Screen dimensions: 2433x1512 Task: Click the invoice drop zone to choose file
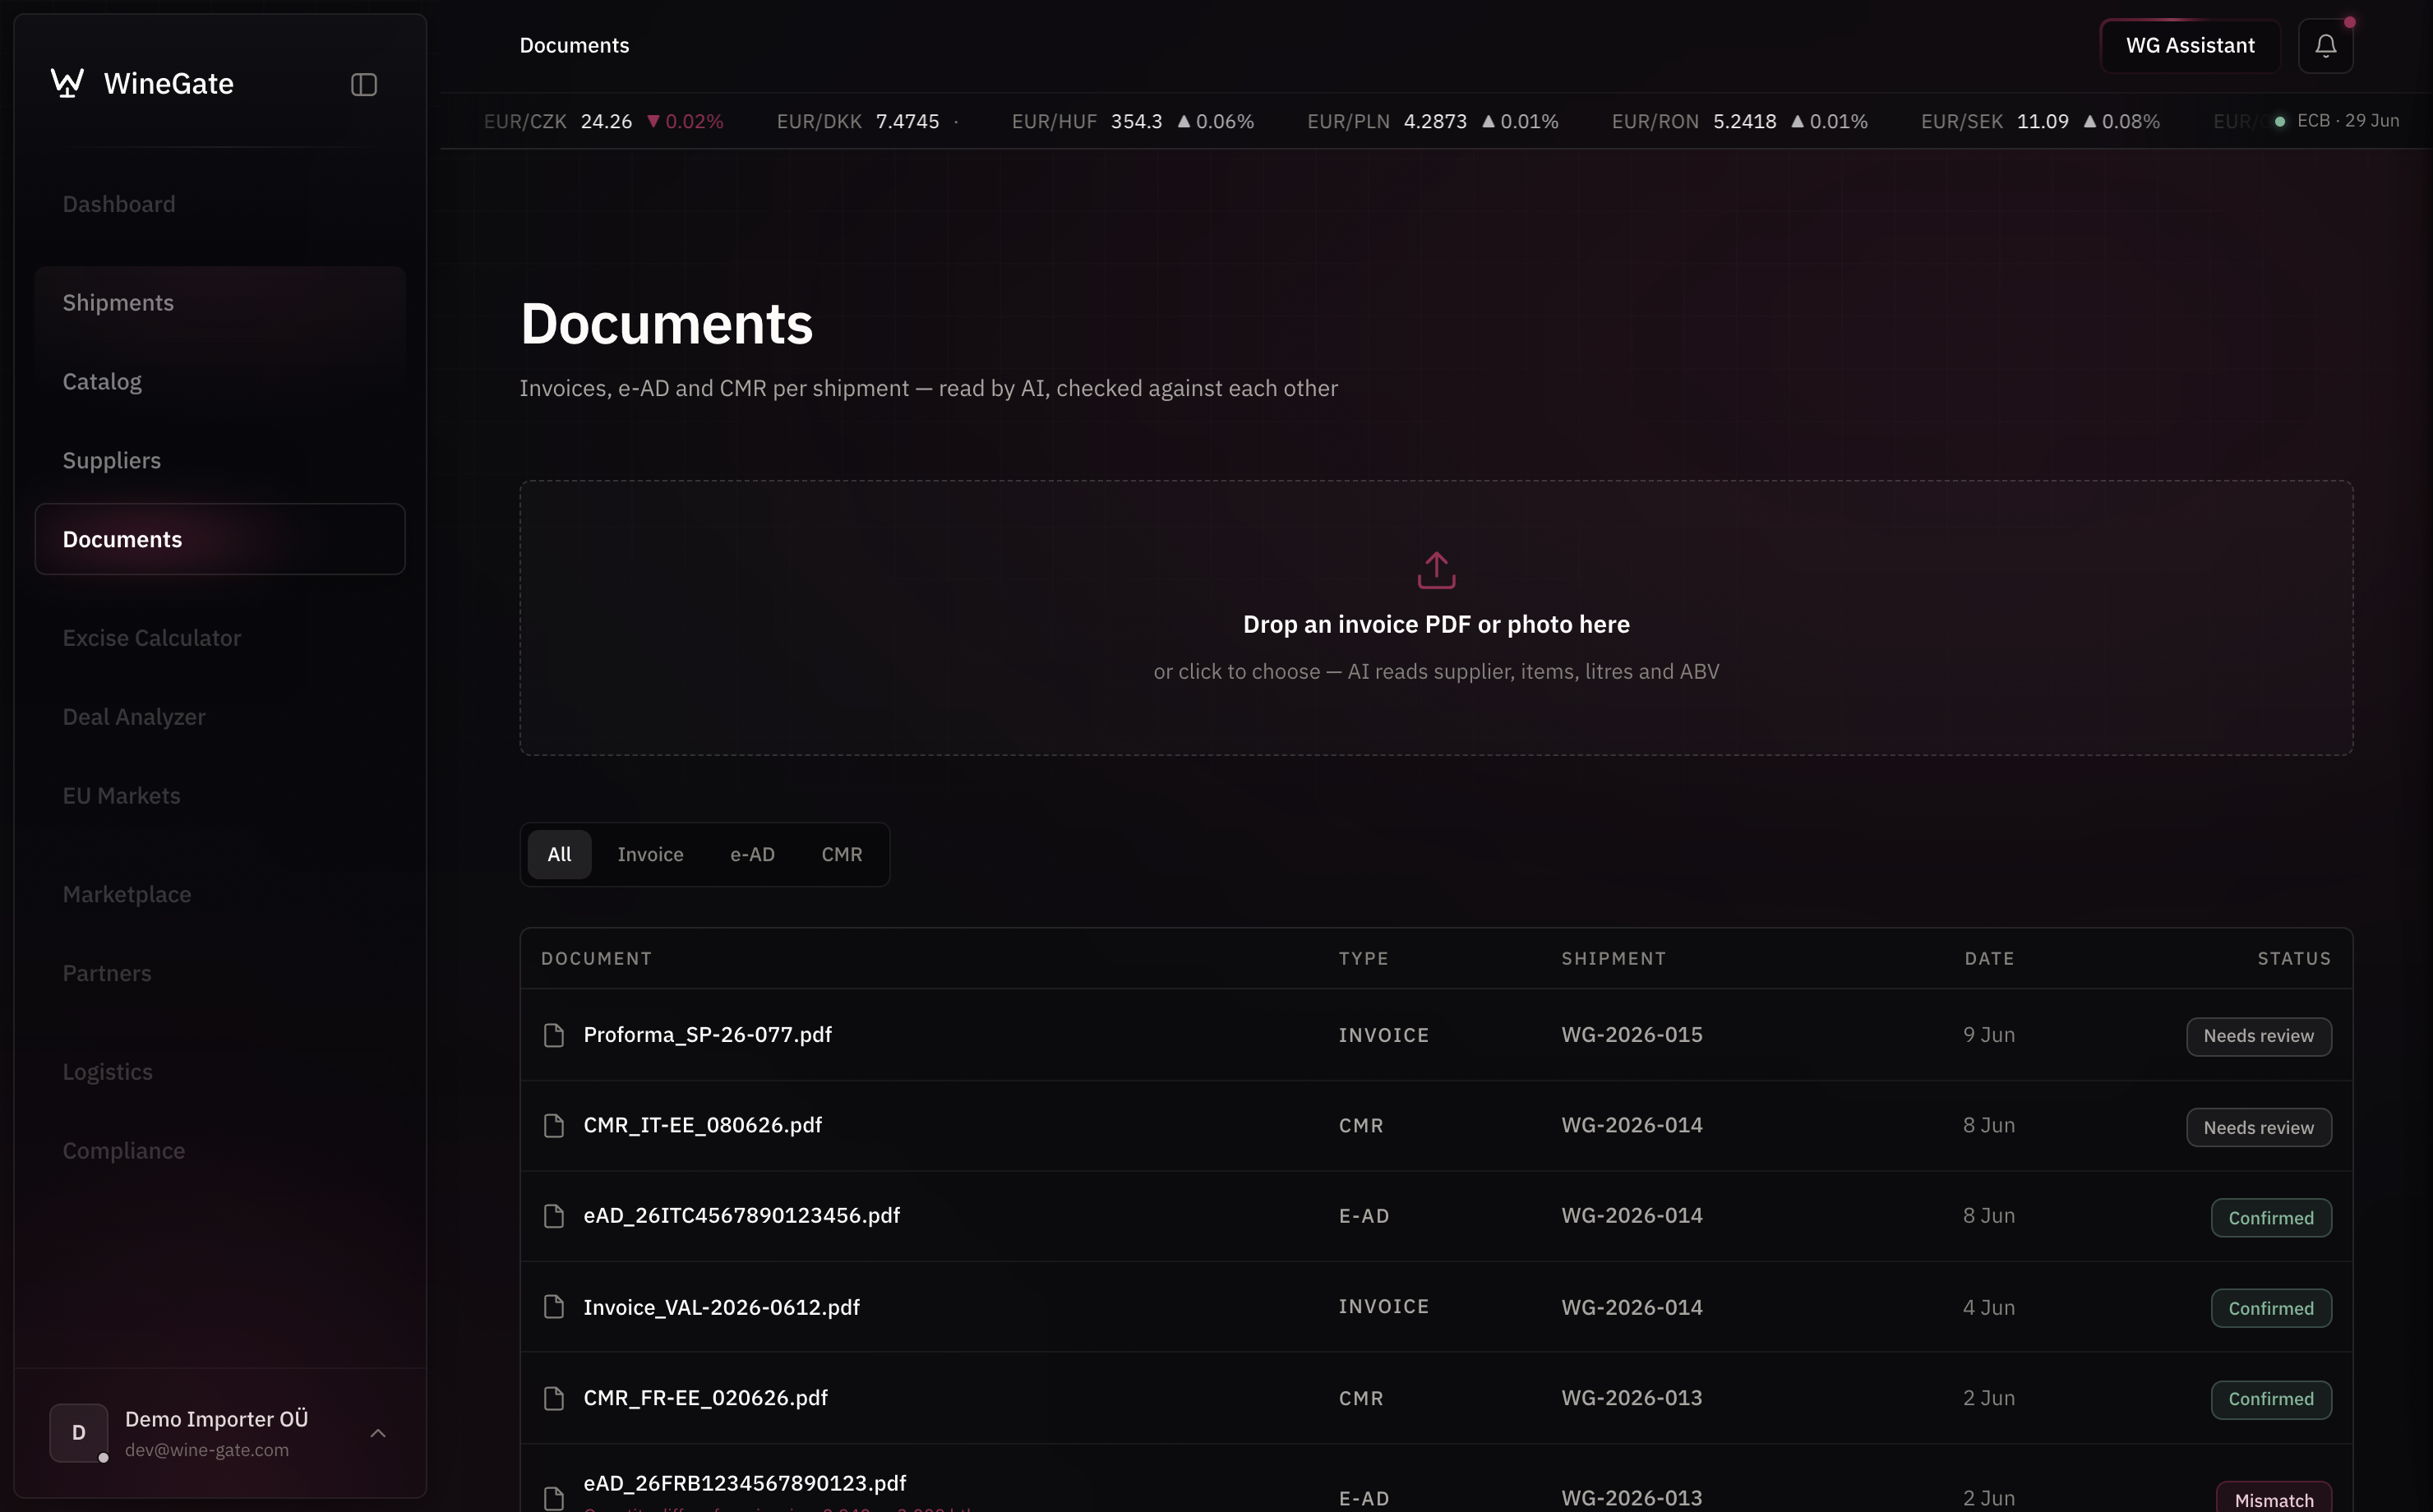click(1436, 618)
